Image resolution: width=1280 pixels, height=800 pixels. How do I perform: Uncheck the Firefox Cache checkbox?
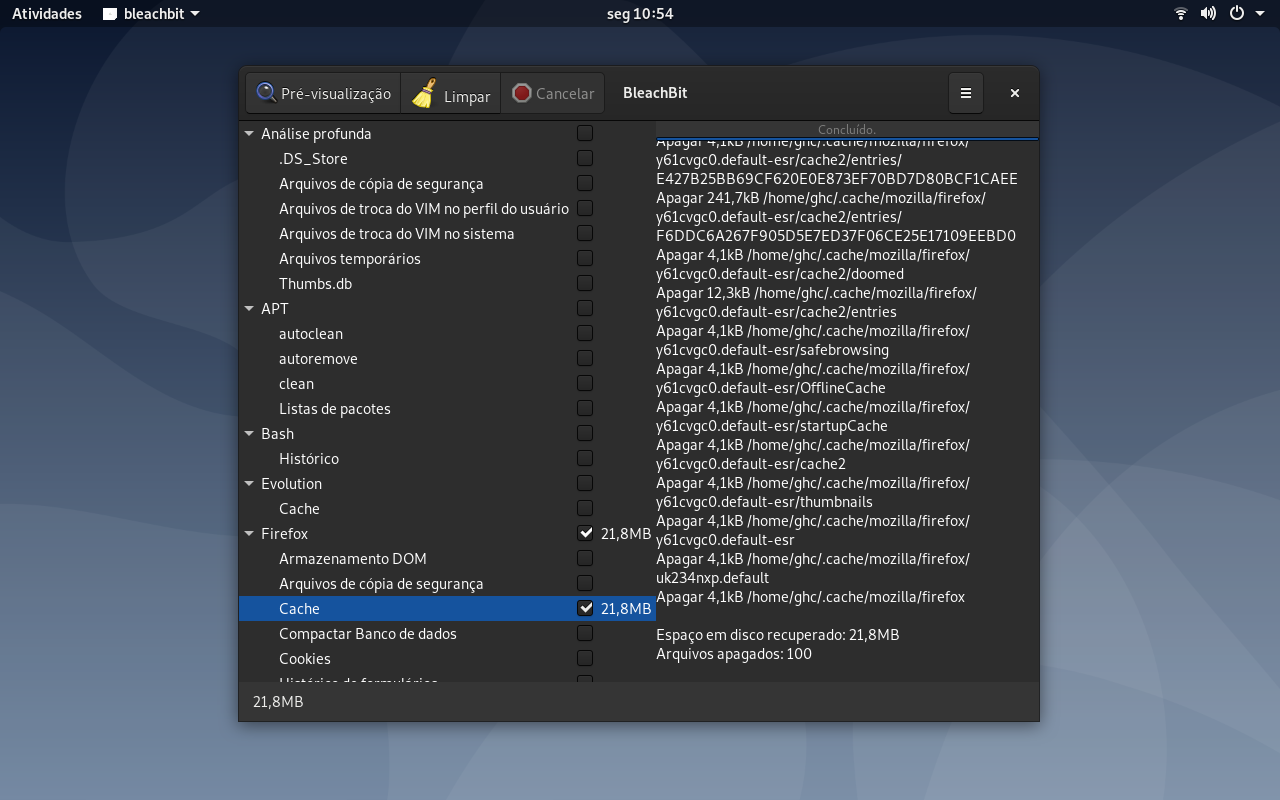[585, 608]
